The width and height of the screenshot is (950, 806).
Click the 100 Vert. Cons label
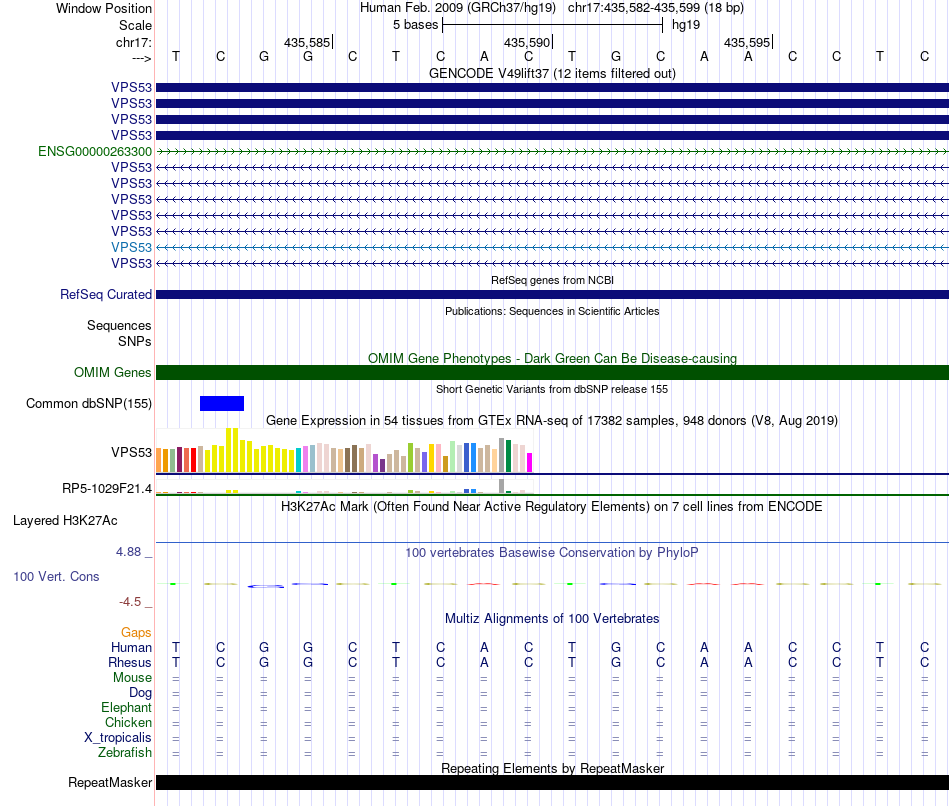pyautogui.click(x=56, y=576)
